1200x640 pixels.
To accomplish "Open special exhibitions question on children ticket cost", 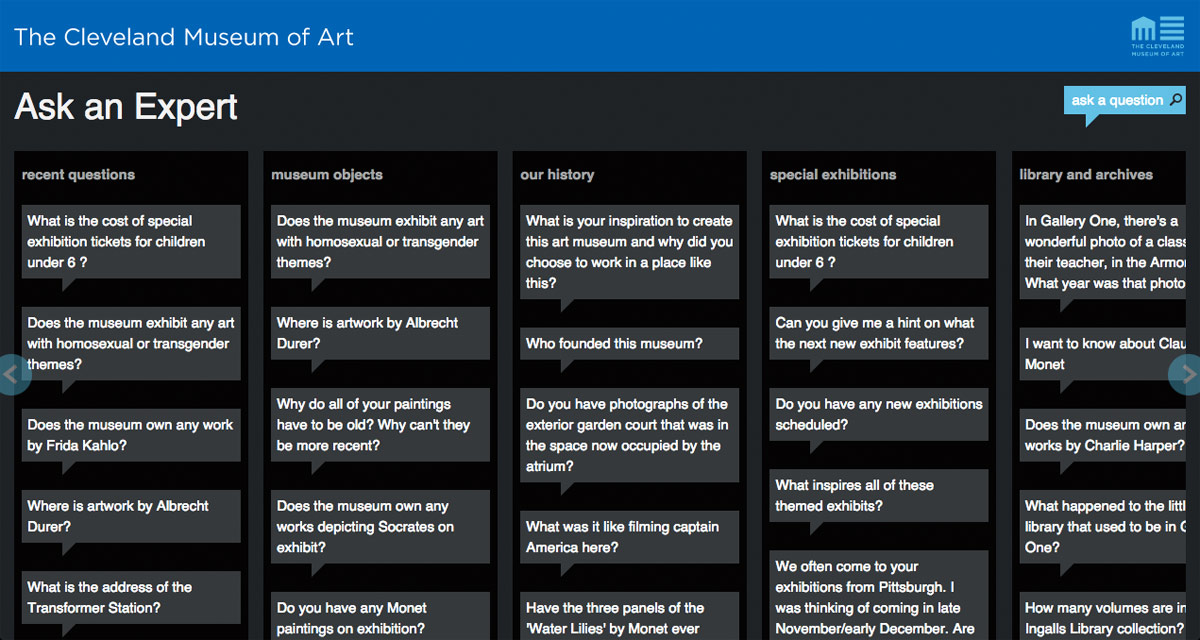I will pos(879,242).
